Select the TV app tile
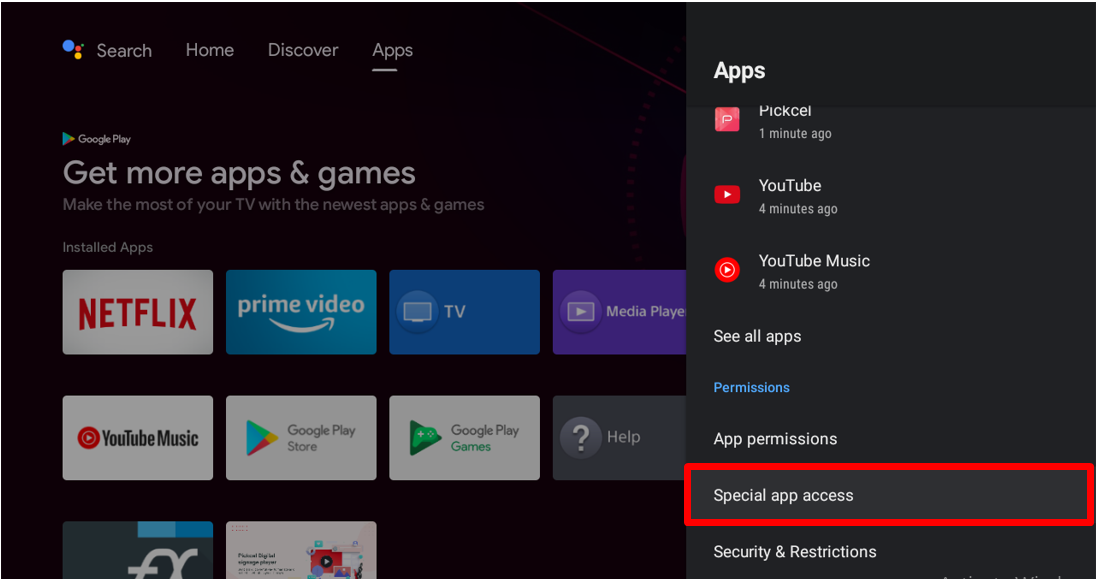1098x579 pixels. [464, 312]
